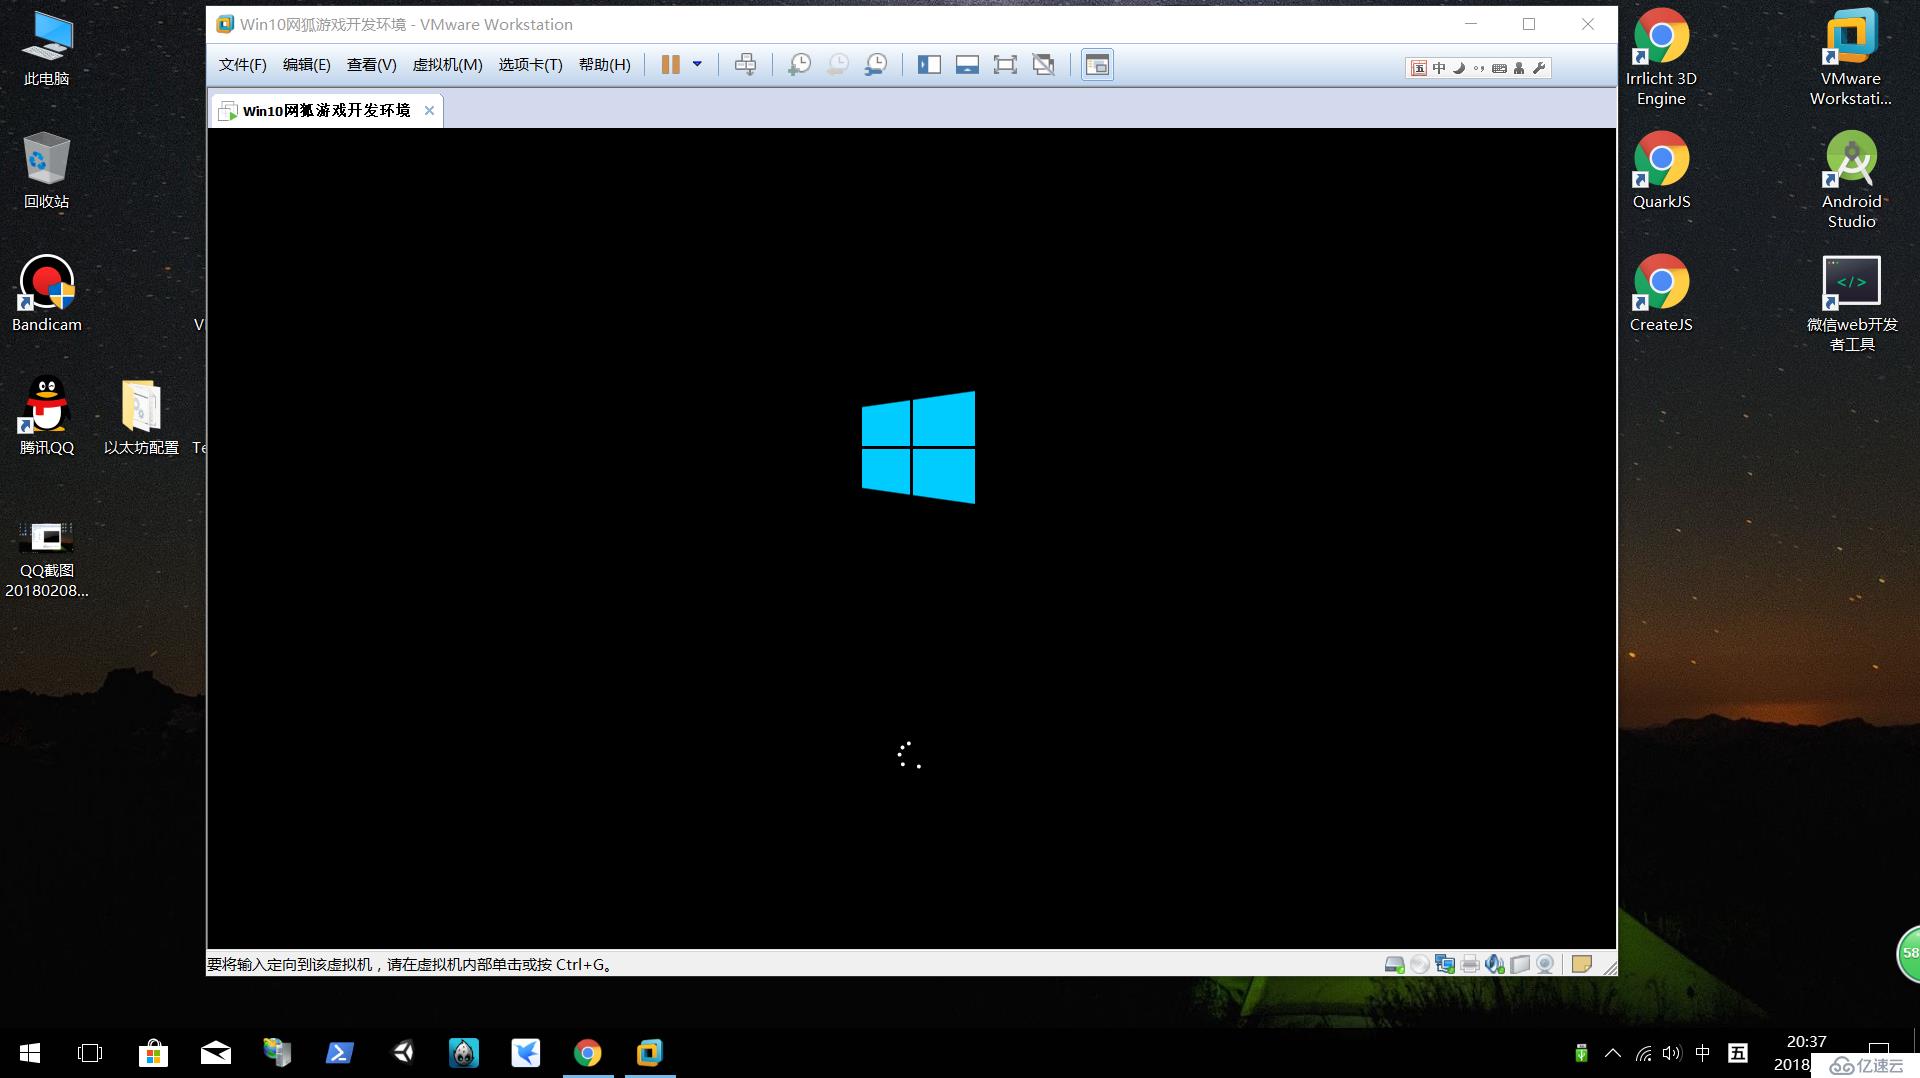This screenshot has height=1078, width=1920.
Task: Enter full screen mode icon
Action: pos(1005,65)
